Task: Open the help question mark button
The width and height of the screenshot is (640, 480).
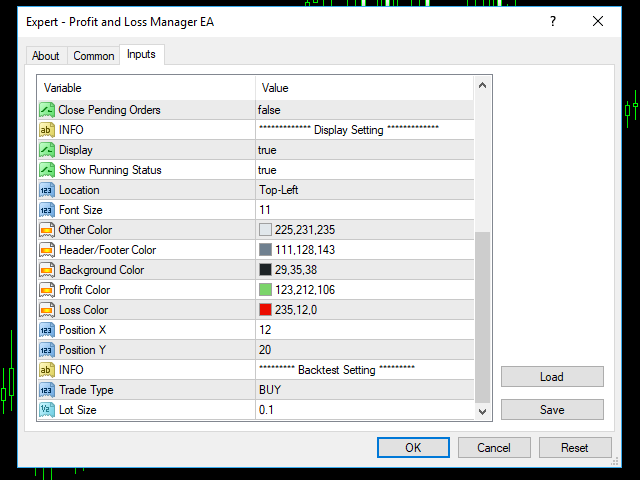Action: 553,21
